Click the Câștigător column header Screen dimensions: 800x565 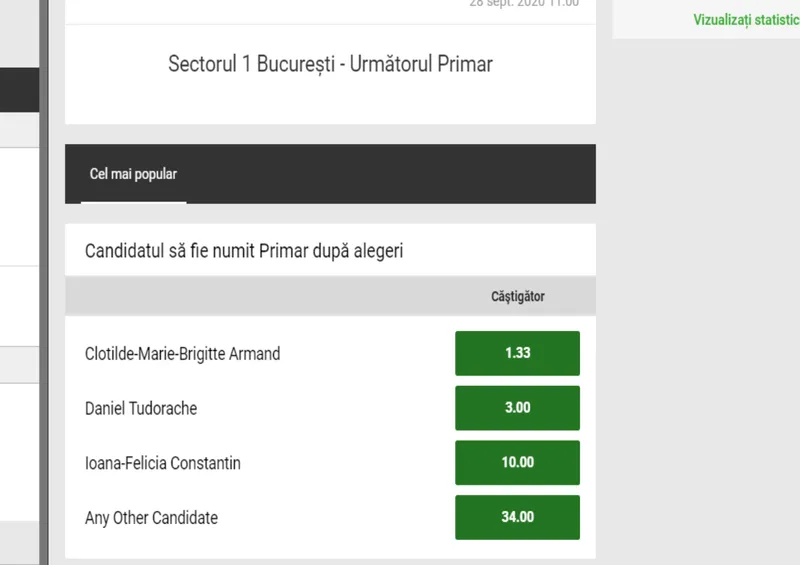click(x=517, y=297)
